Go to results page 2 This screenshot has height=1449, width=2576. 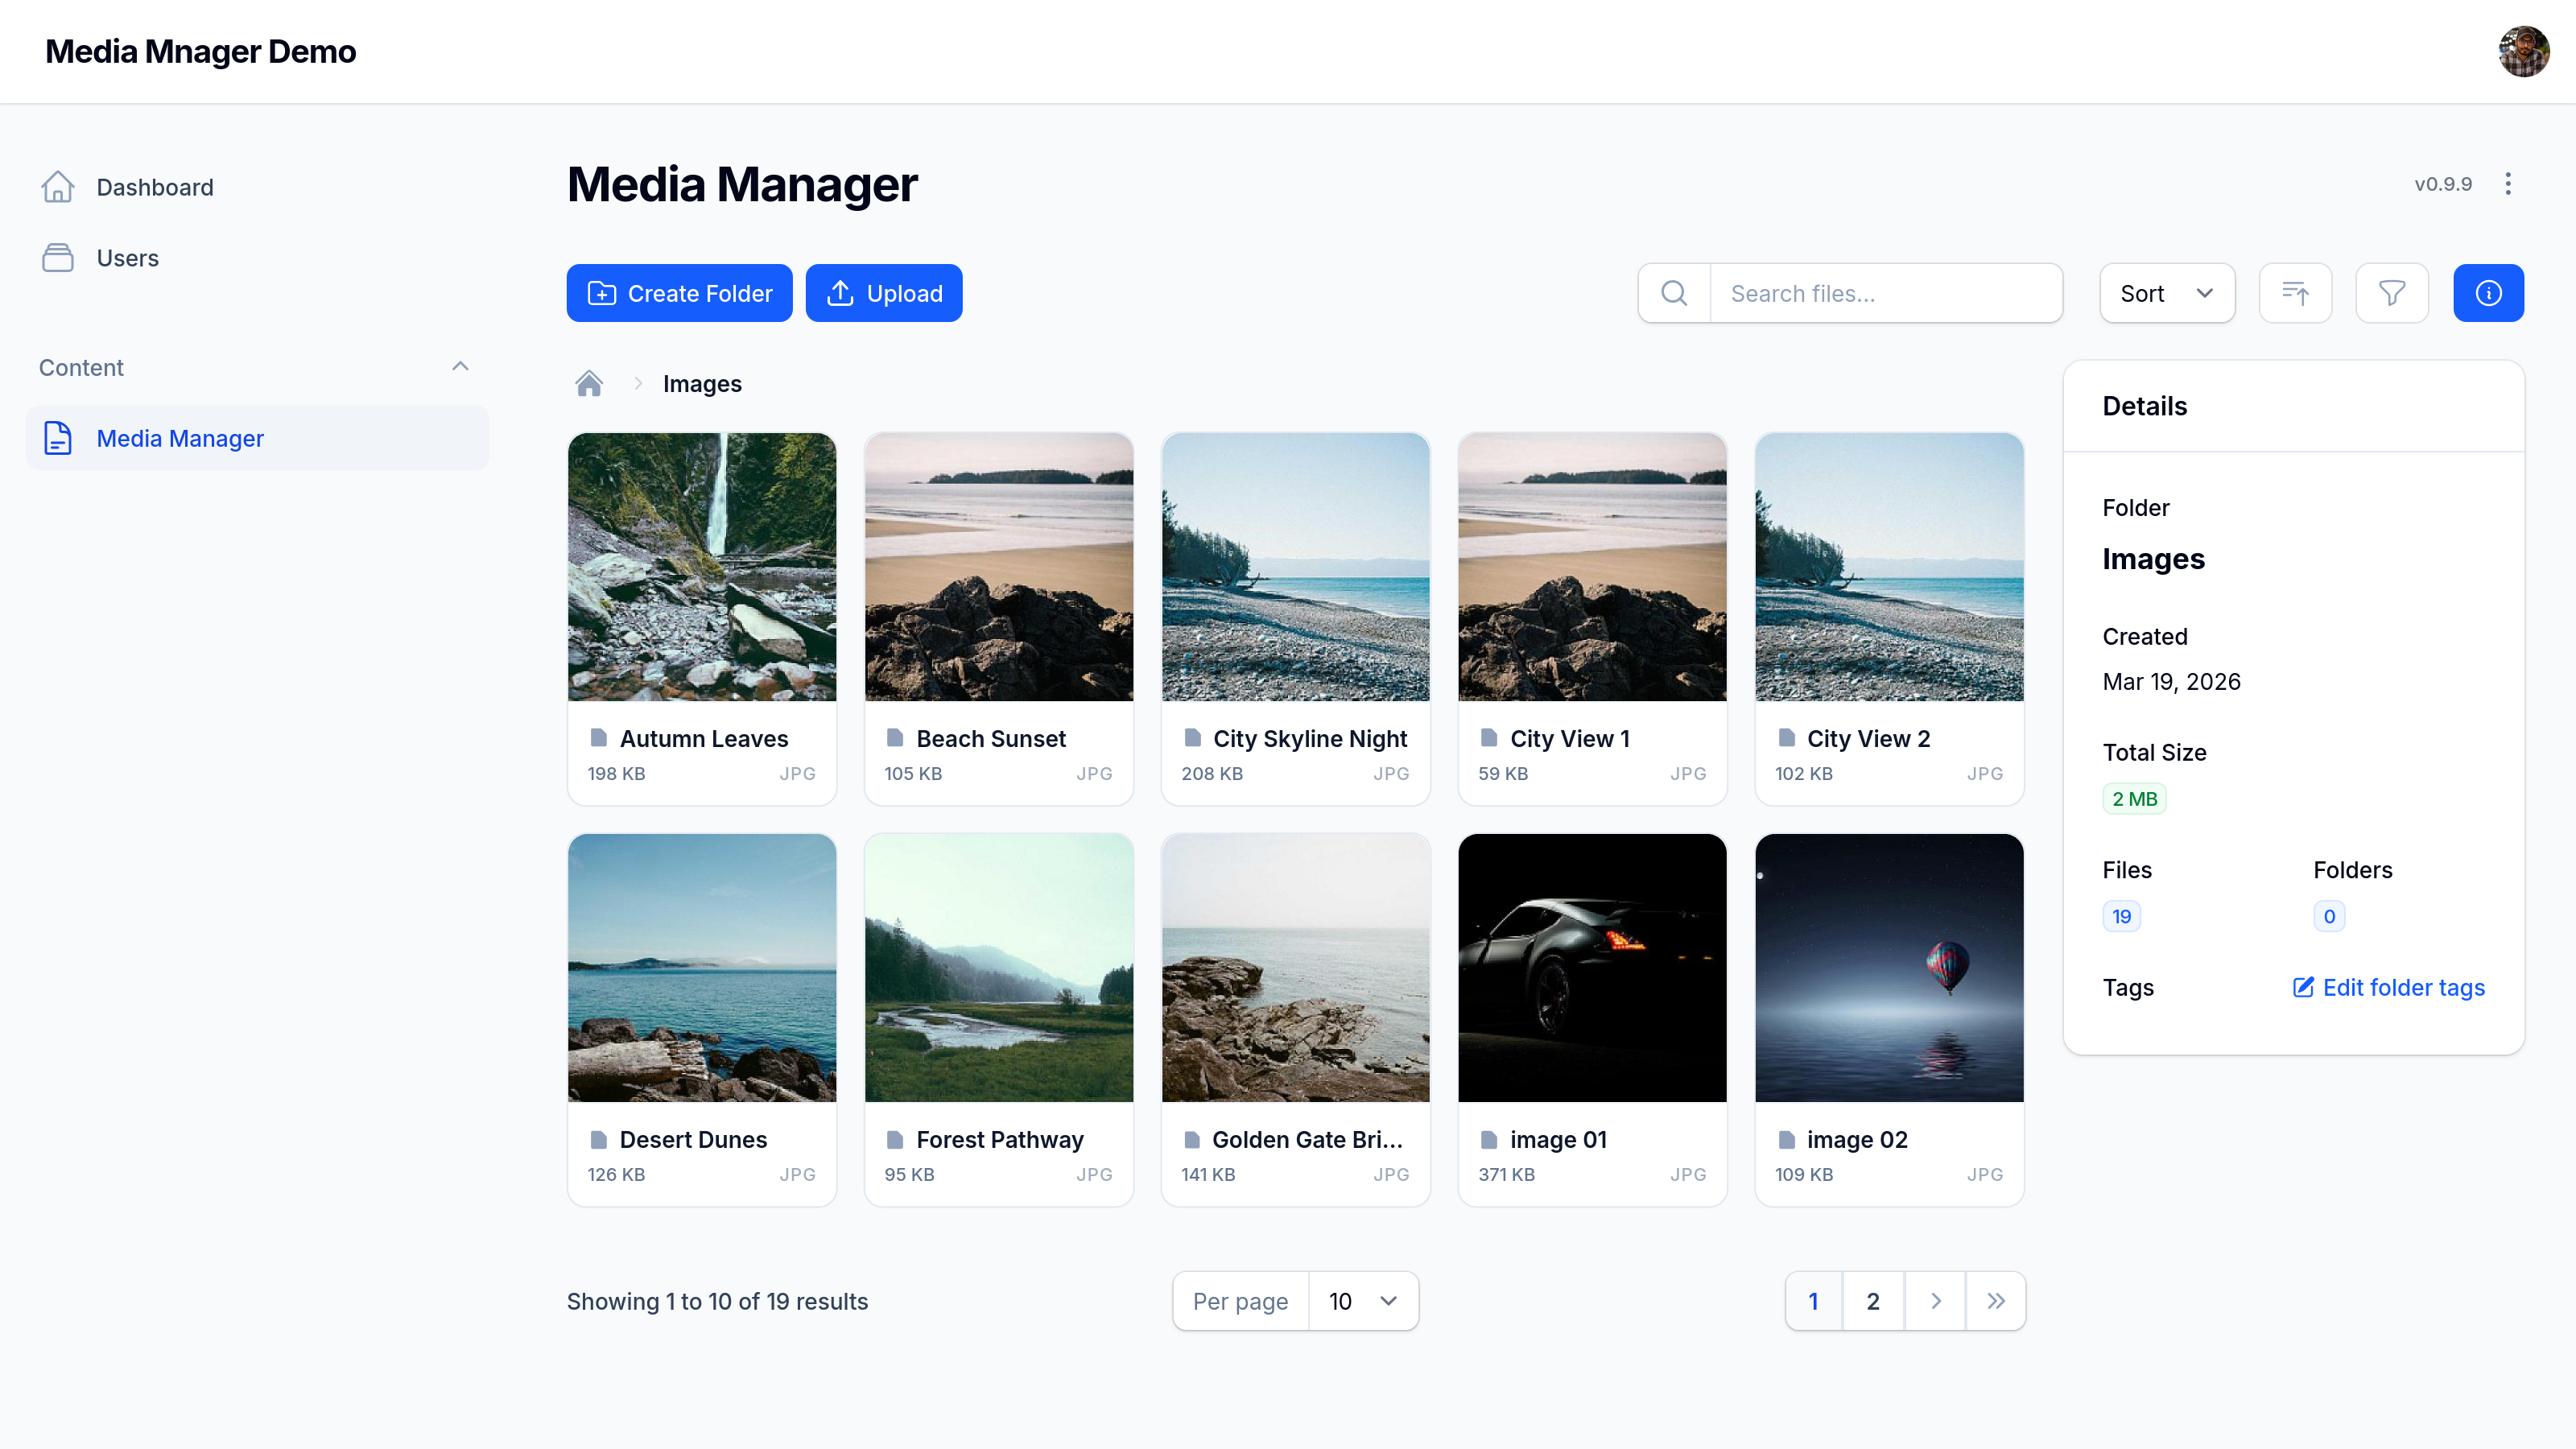click(x=1874, y=1301)
